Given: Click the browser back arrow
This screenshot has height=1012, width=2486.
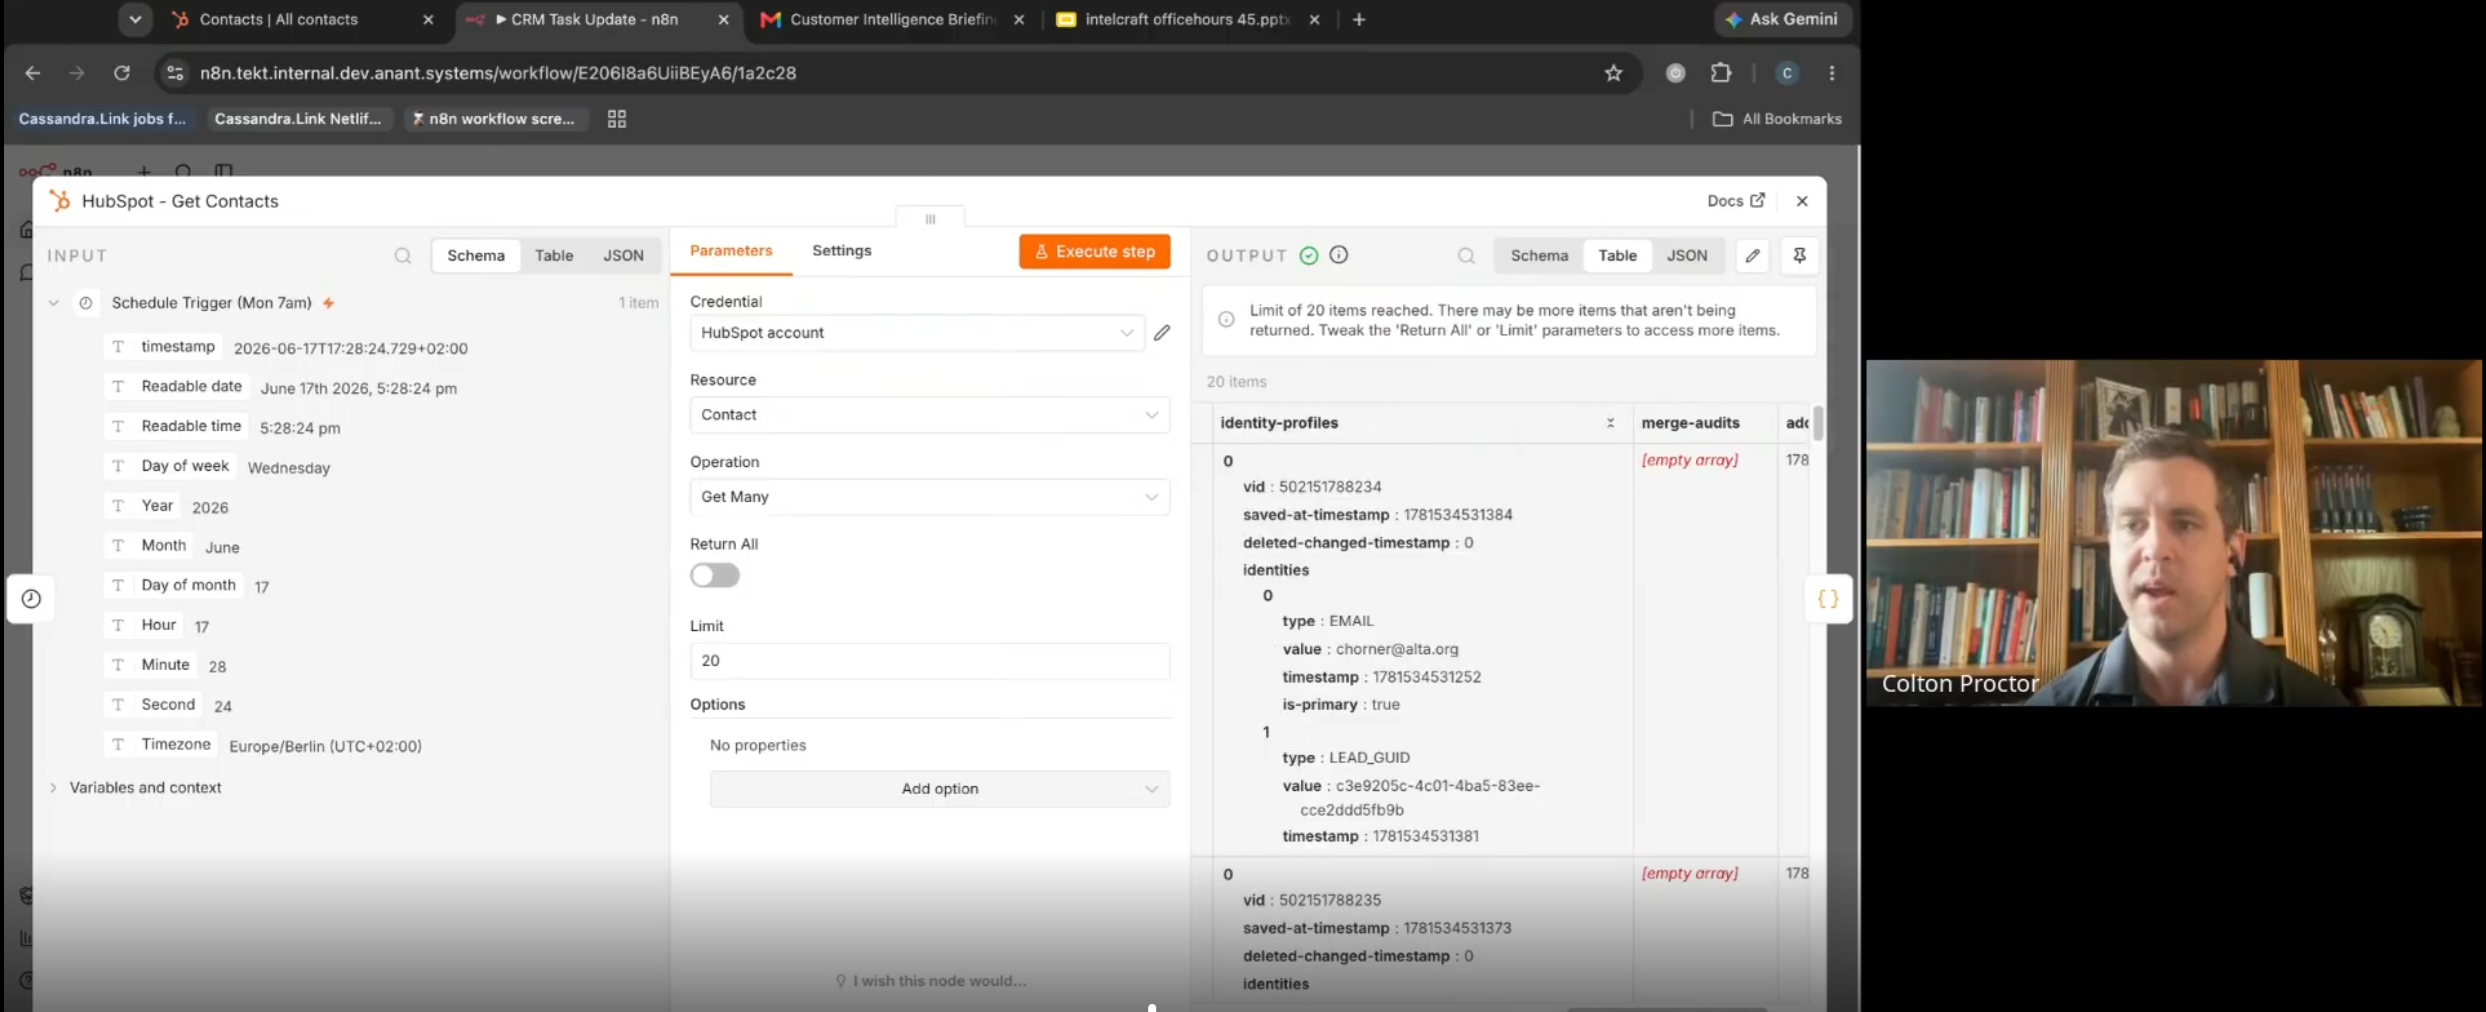Looking at the screenshot, I should (32, 73).
